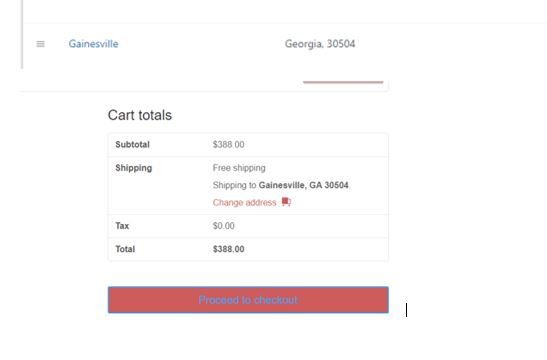The width and height of the screenshot is (547, 360).
Task: Click the Change address link
Action: (x=245, y=203)
